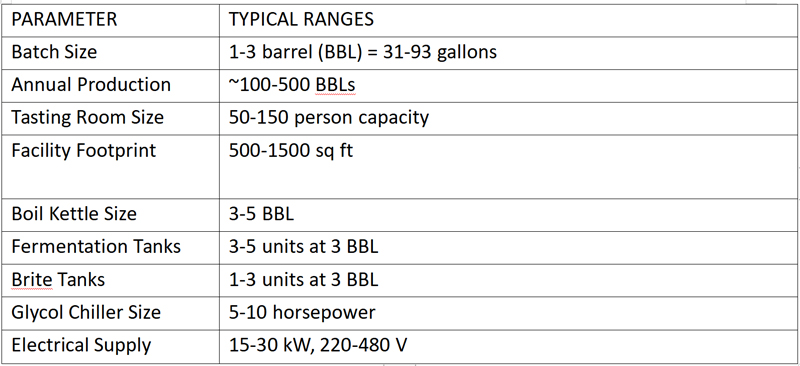Click the underlined word Brite

click(32, 280)
